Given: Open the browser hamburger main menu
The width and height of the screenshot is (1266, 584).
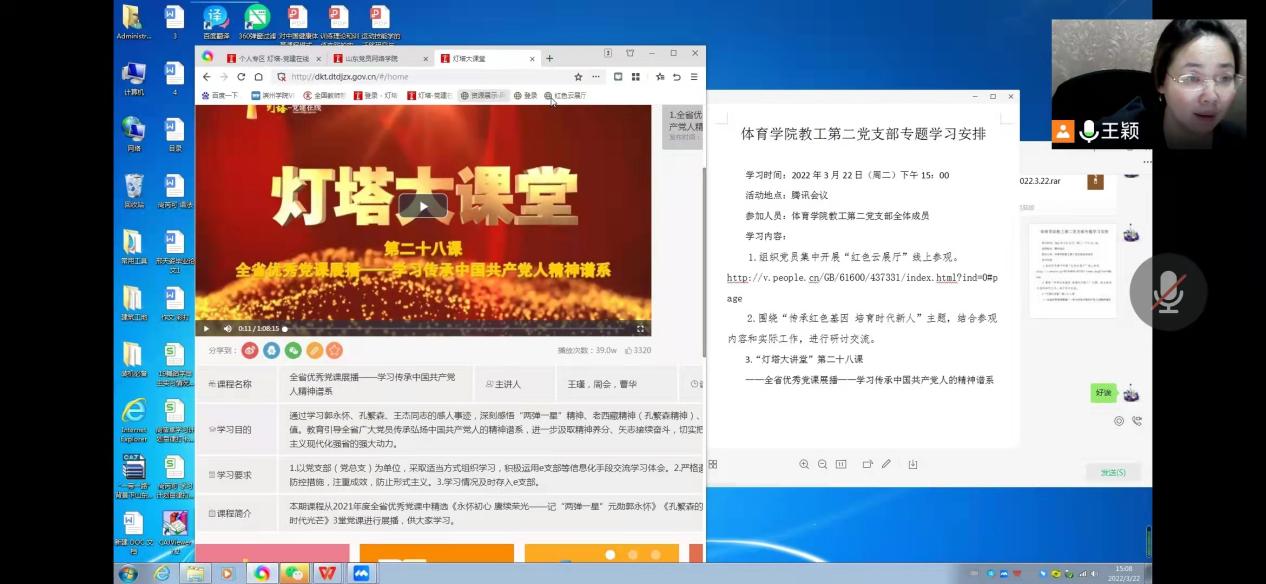Looking at the screenshot, I should coord(694,77).
